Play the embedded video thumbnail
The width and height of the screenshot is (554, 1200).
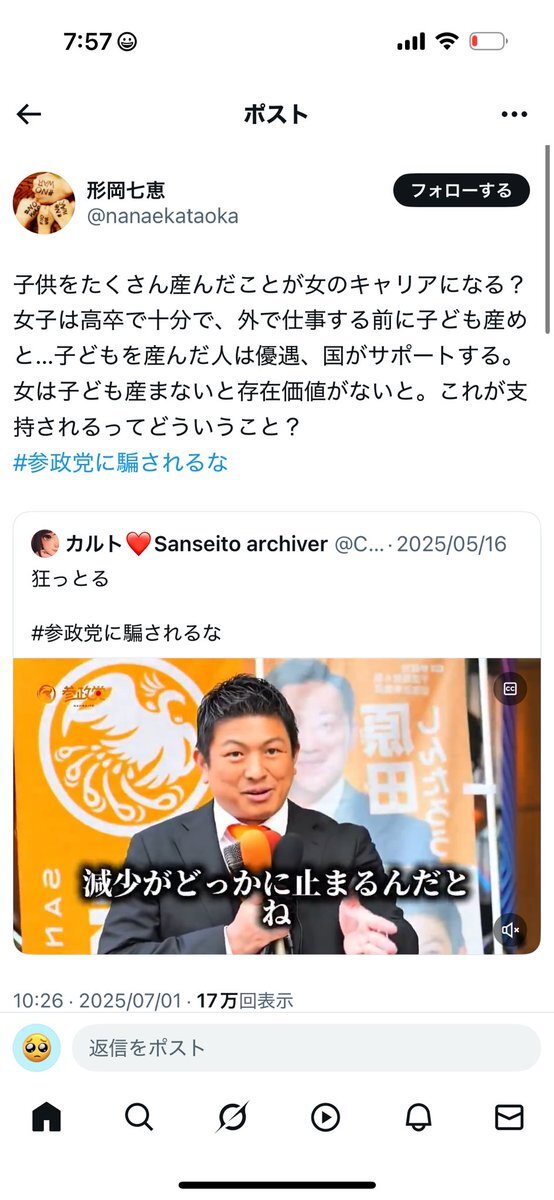[x=277, y=806]
